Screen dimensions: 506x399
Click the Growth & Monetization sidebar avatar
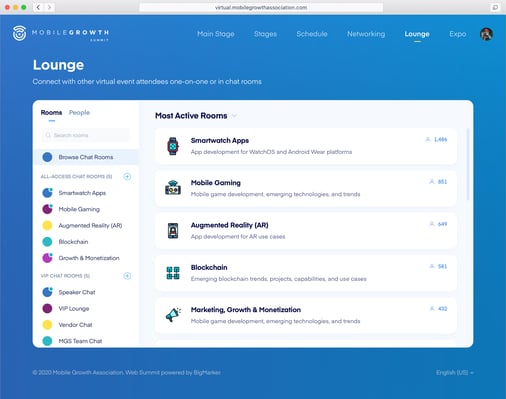[x=47, y=258]
